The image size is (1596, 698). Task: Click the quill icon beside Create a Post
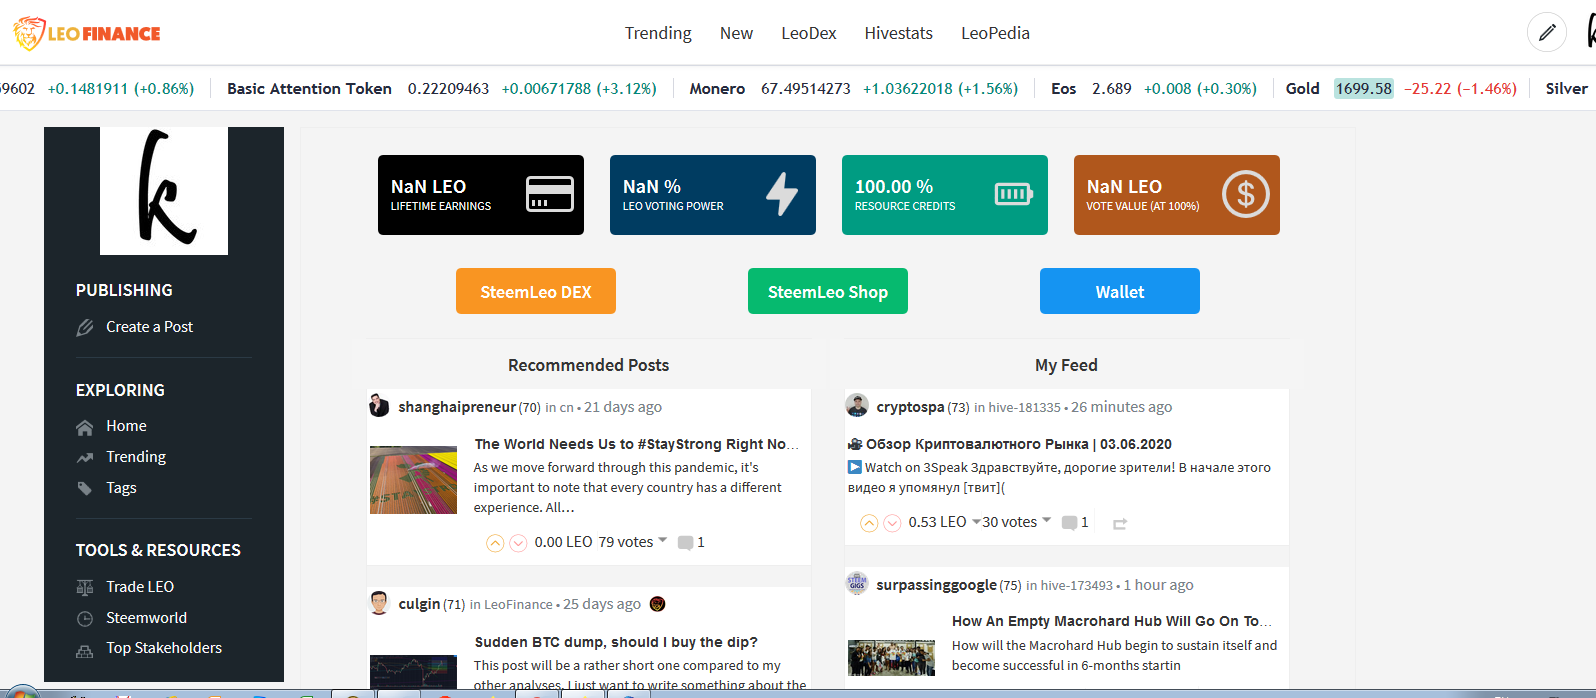pos(85,327)
